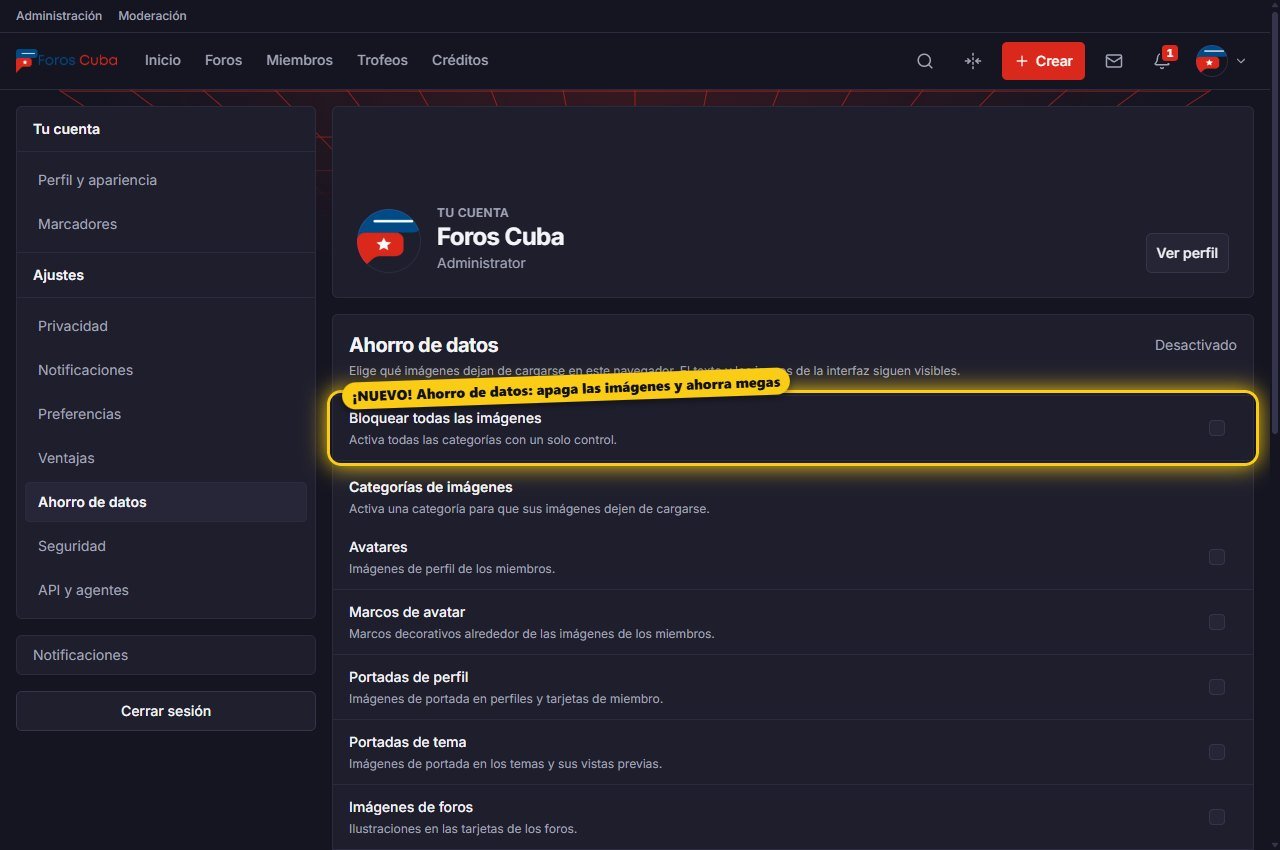Open Perfil y apariencia in sidebar
Screen dimensions: 1280x850
coord(166,180)
